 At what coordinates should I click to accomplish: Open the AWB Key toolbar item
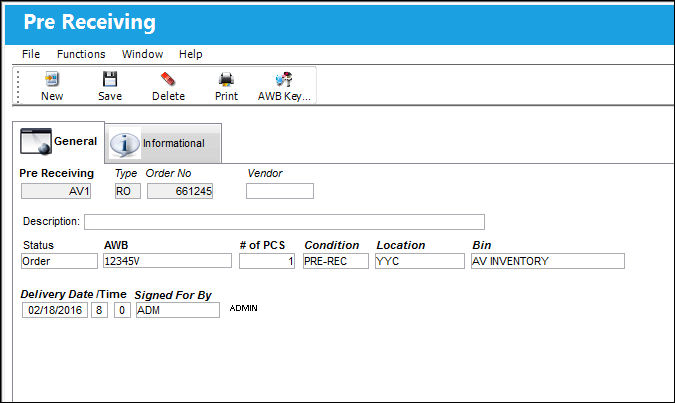point(284,86)
